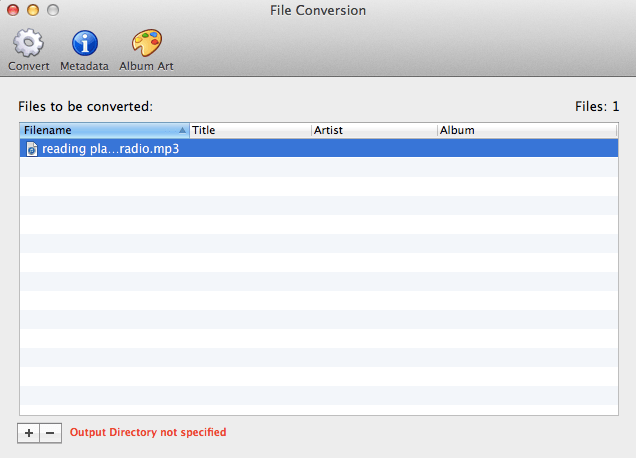Sort list by Artist column
The height and width of the screenshot is (458, 636).
[374, 130]
